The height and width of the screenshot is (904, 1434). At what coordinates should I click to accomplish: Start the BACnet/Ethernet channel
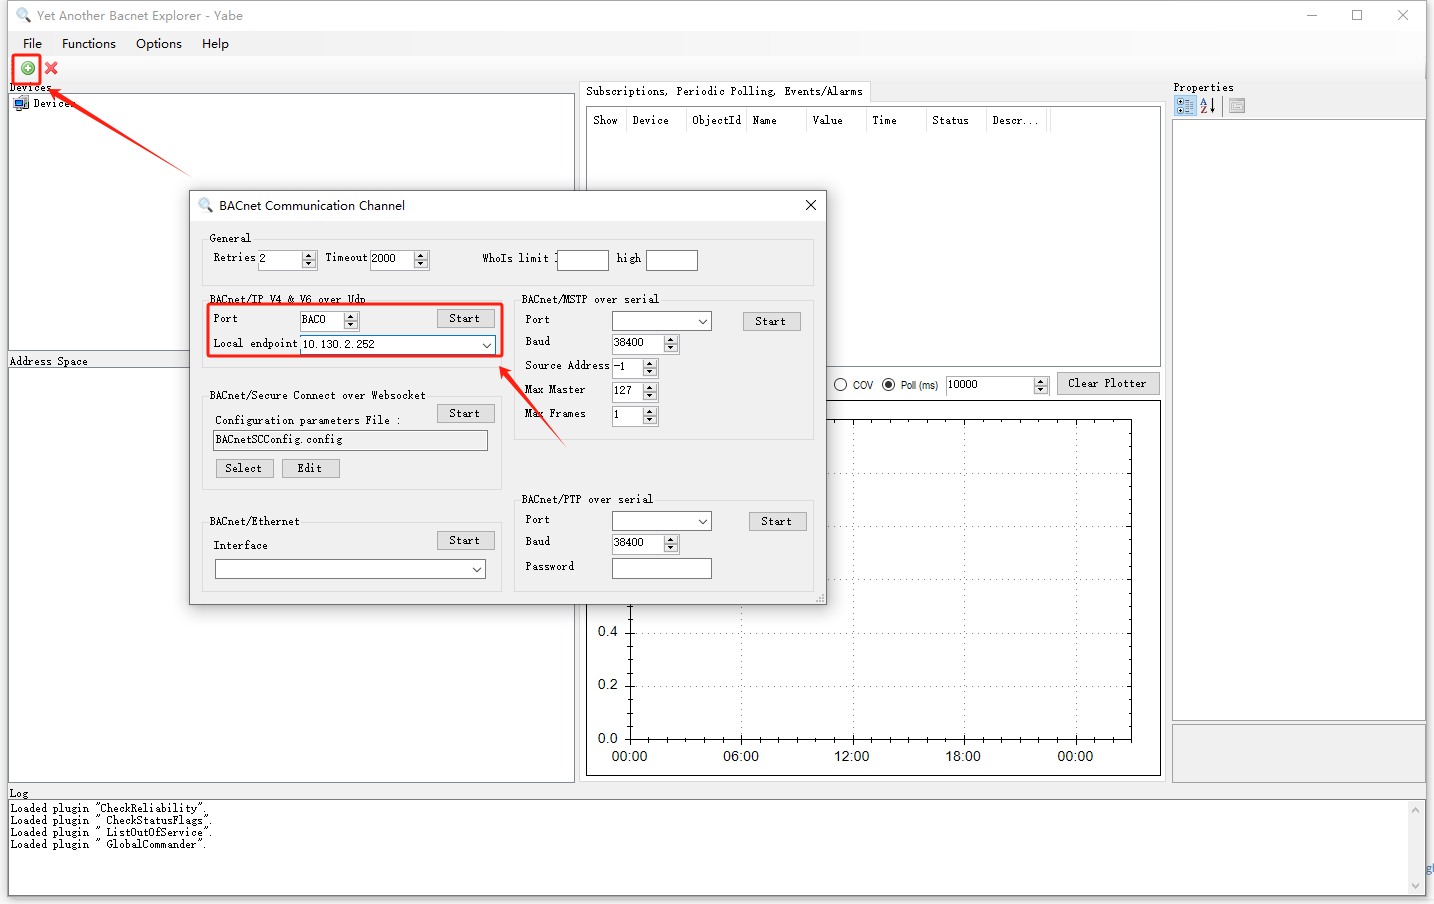(x=465, y=541)
